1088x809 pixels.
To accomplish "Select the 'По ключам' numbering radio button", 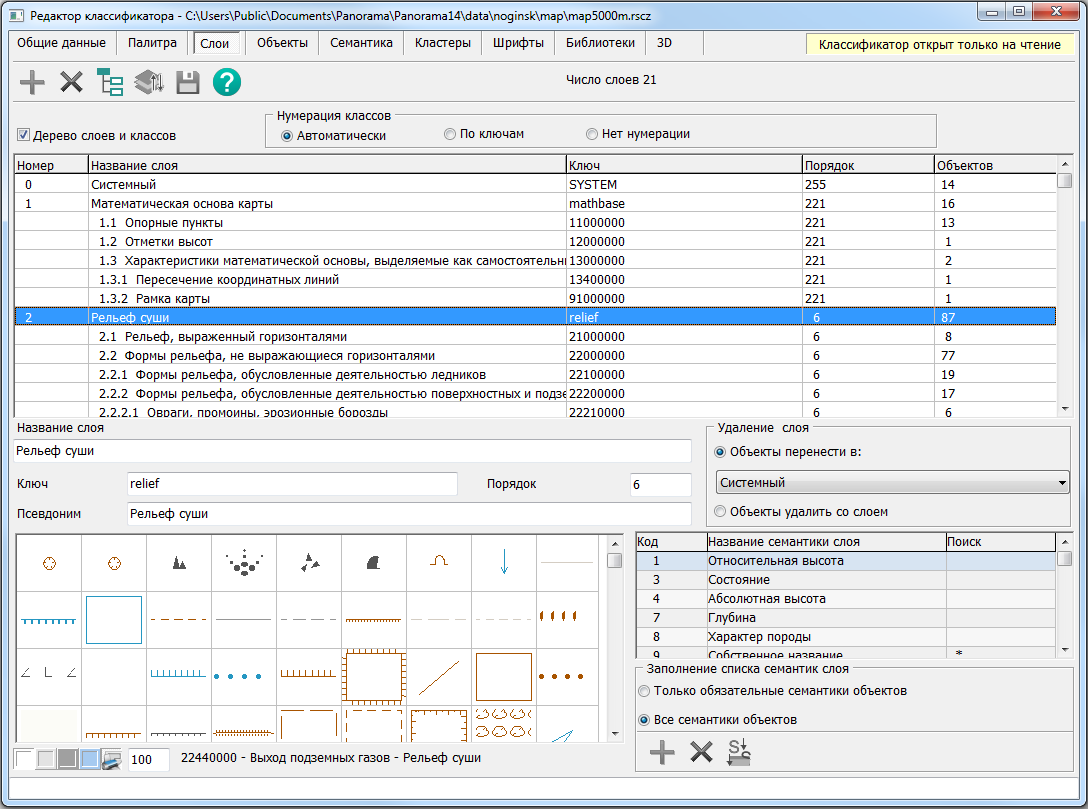I will pyautogui.click(x=452, y=134).
